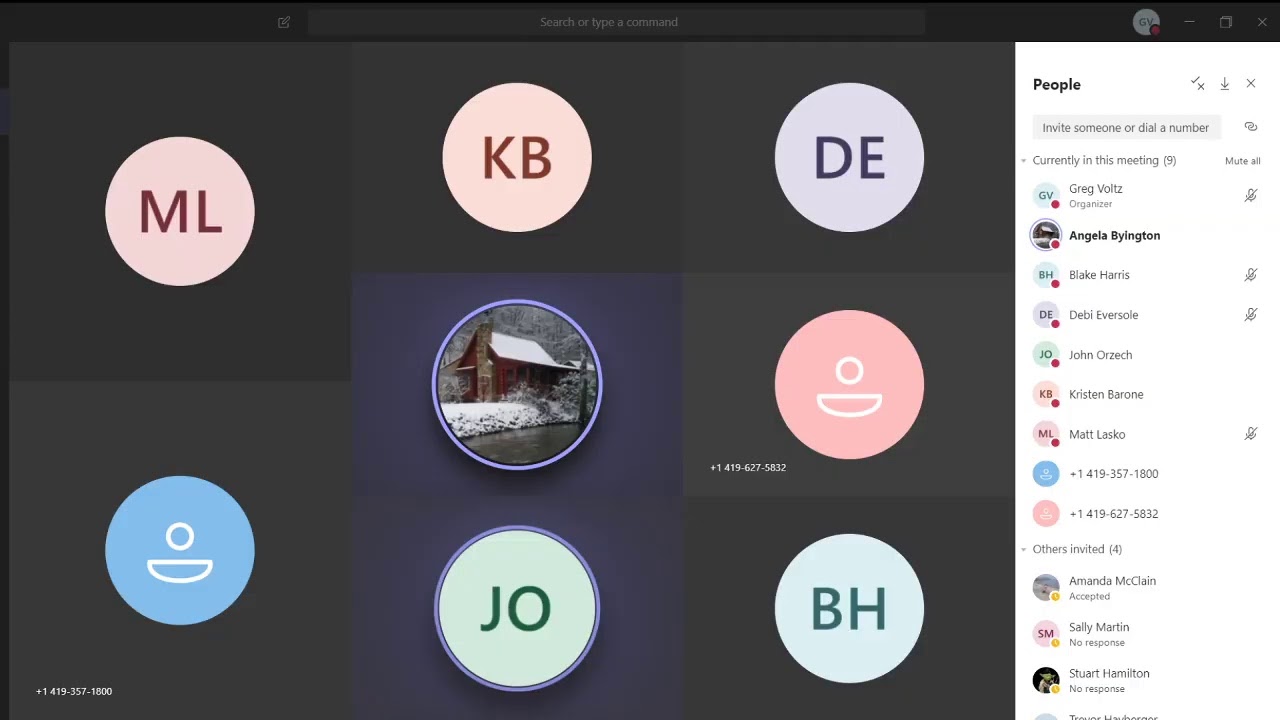
Task: Select John Orzech in the participant list
Action: click(x=1146, y=355)
